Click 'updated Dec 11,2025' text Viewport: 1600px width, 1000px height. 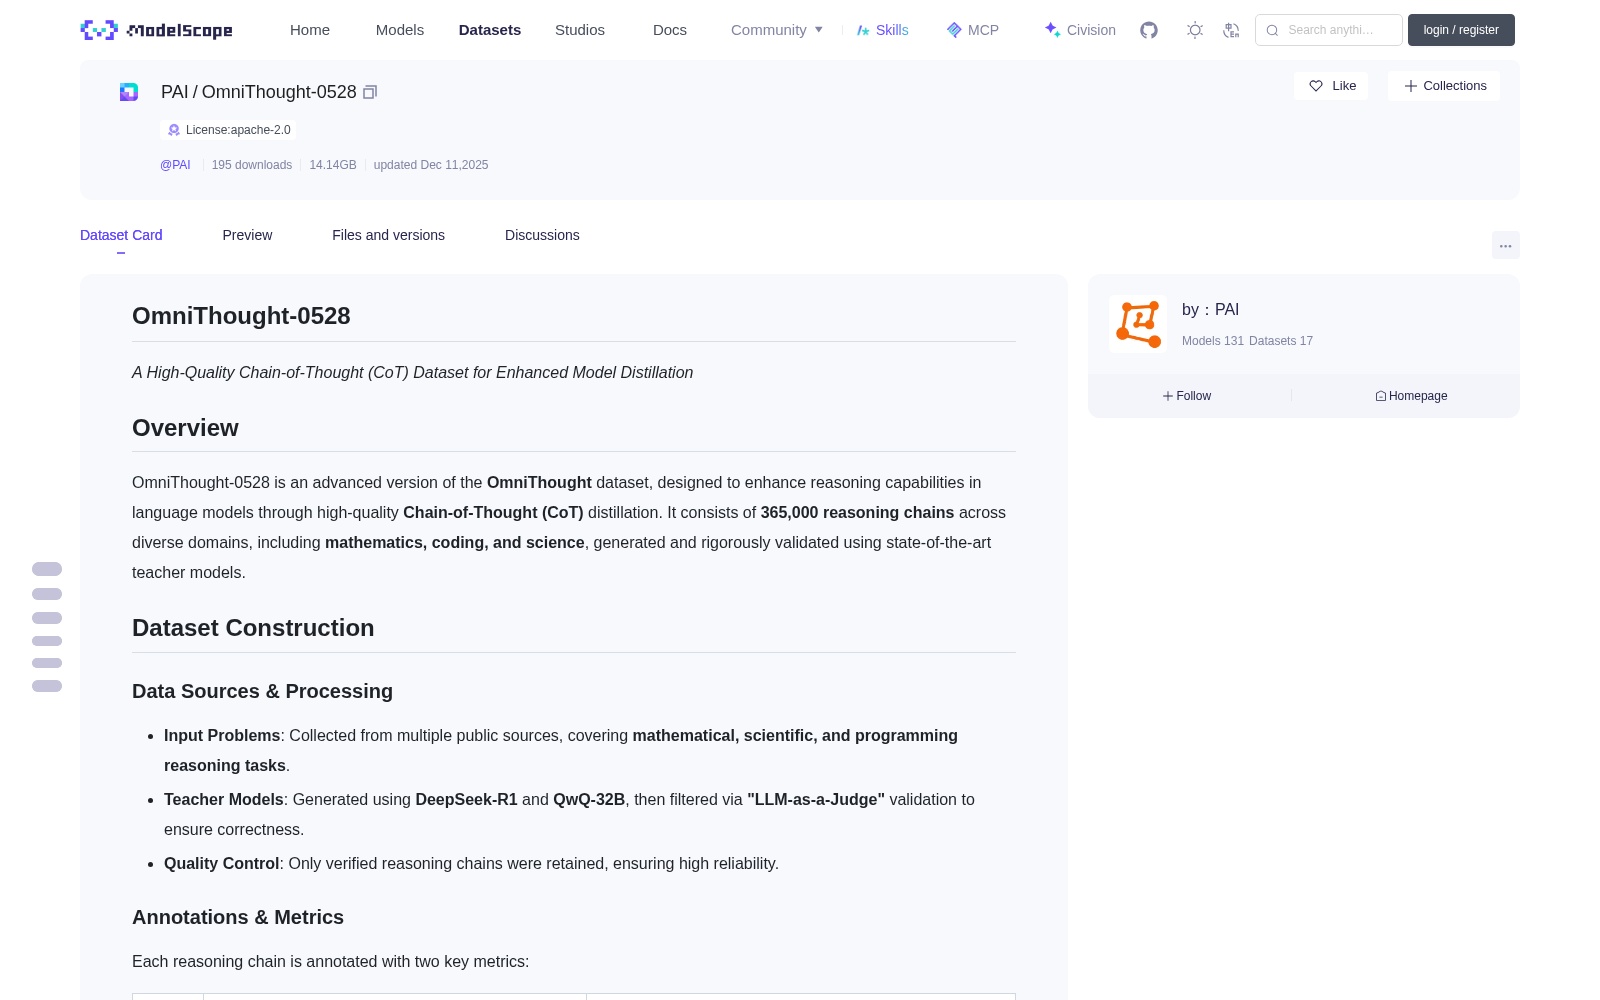(431, 165)
